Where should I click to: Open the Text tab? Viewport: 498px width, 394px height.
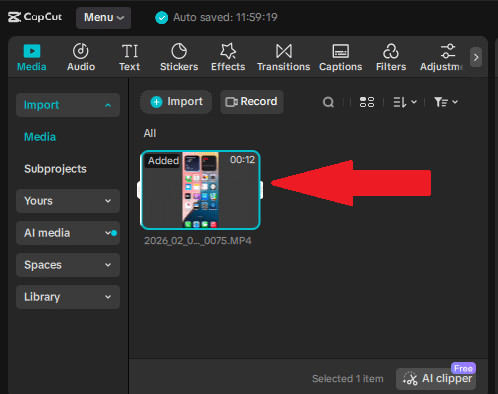tap(130, 58)
